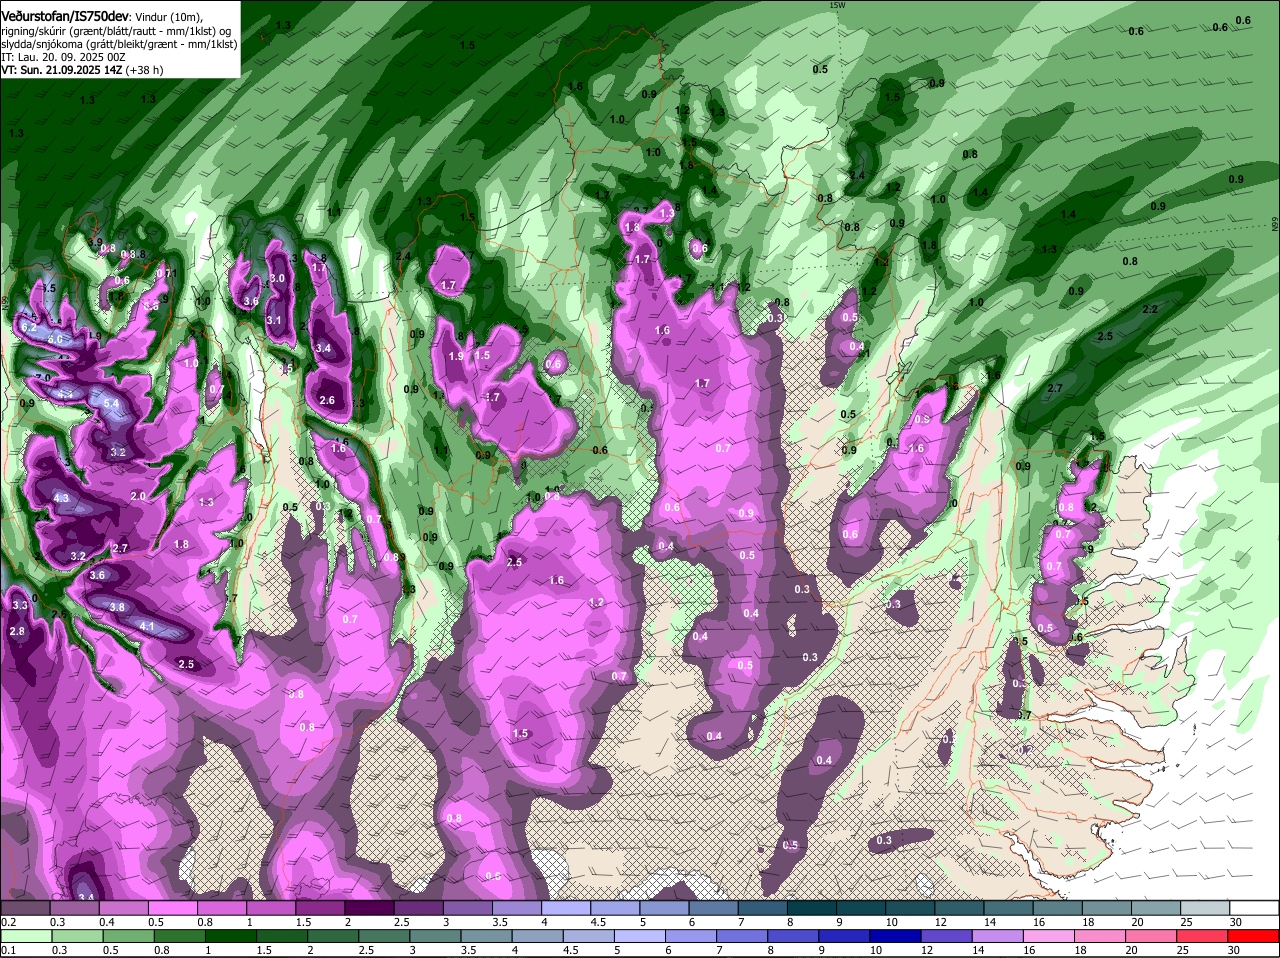Click the 'IT: Lau. 20. 09. 2025 00Z' line
The image size is (1280, 958).
63,57
